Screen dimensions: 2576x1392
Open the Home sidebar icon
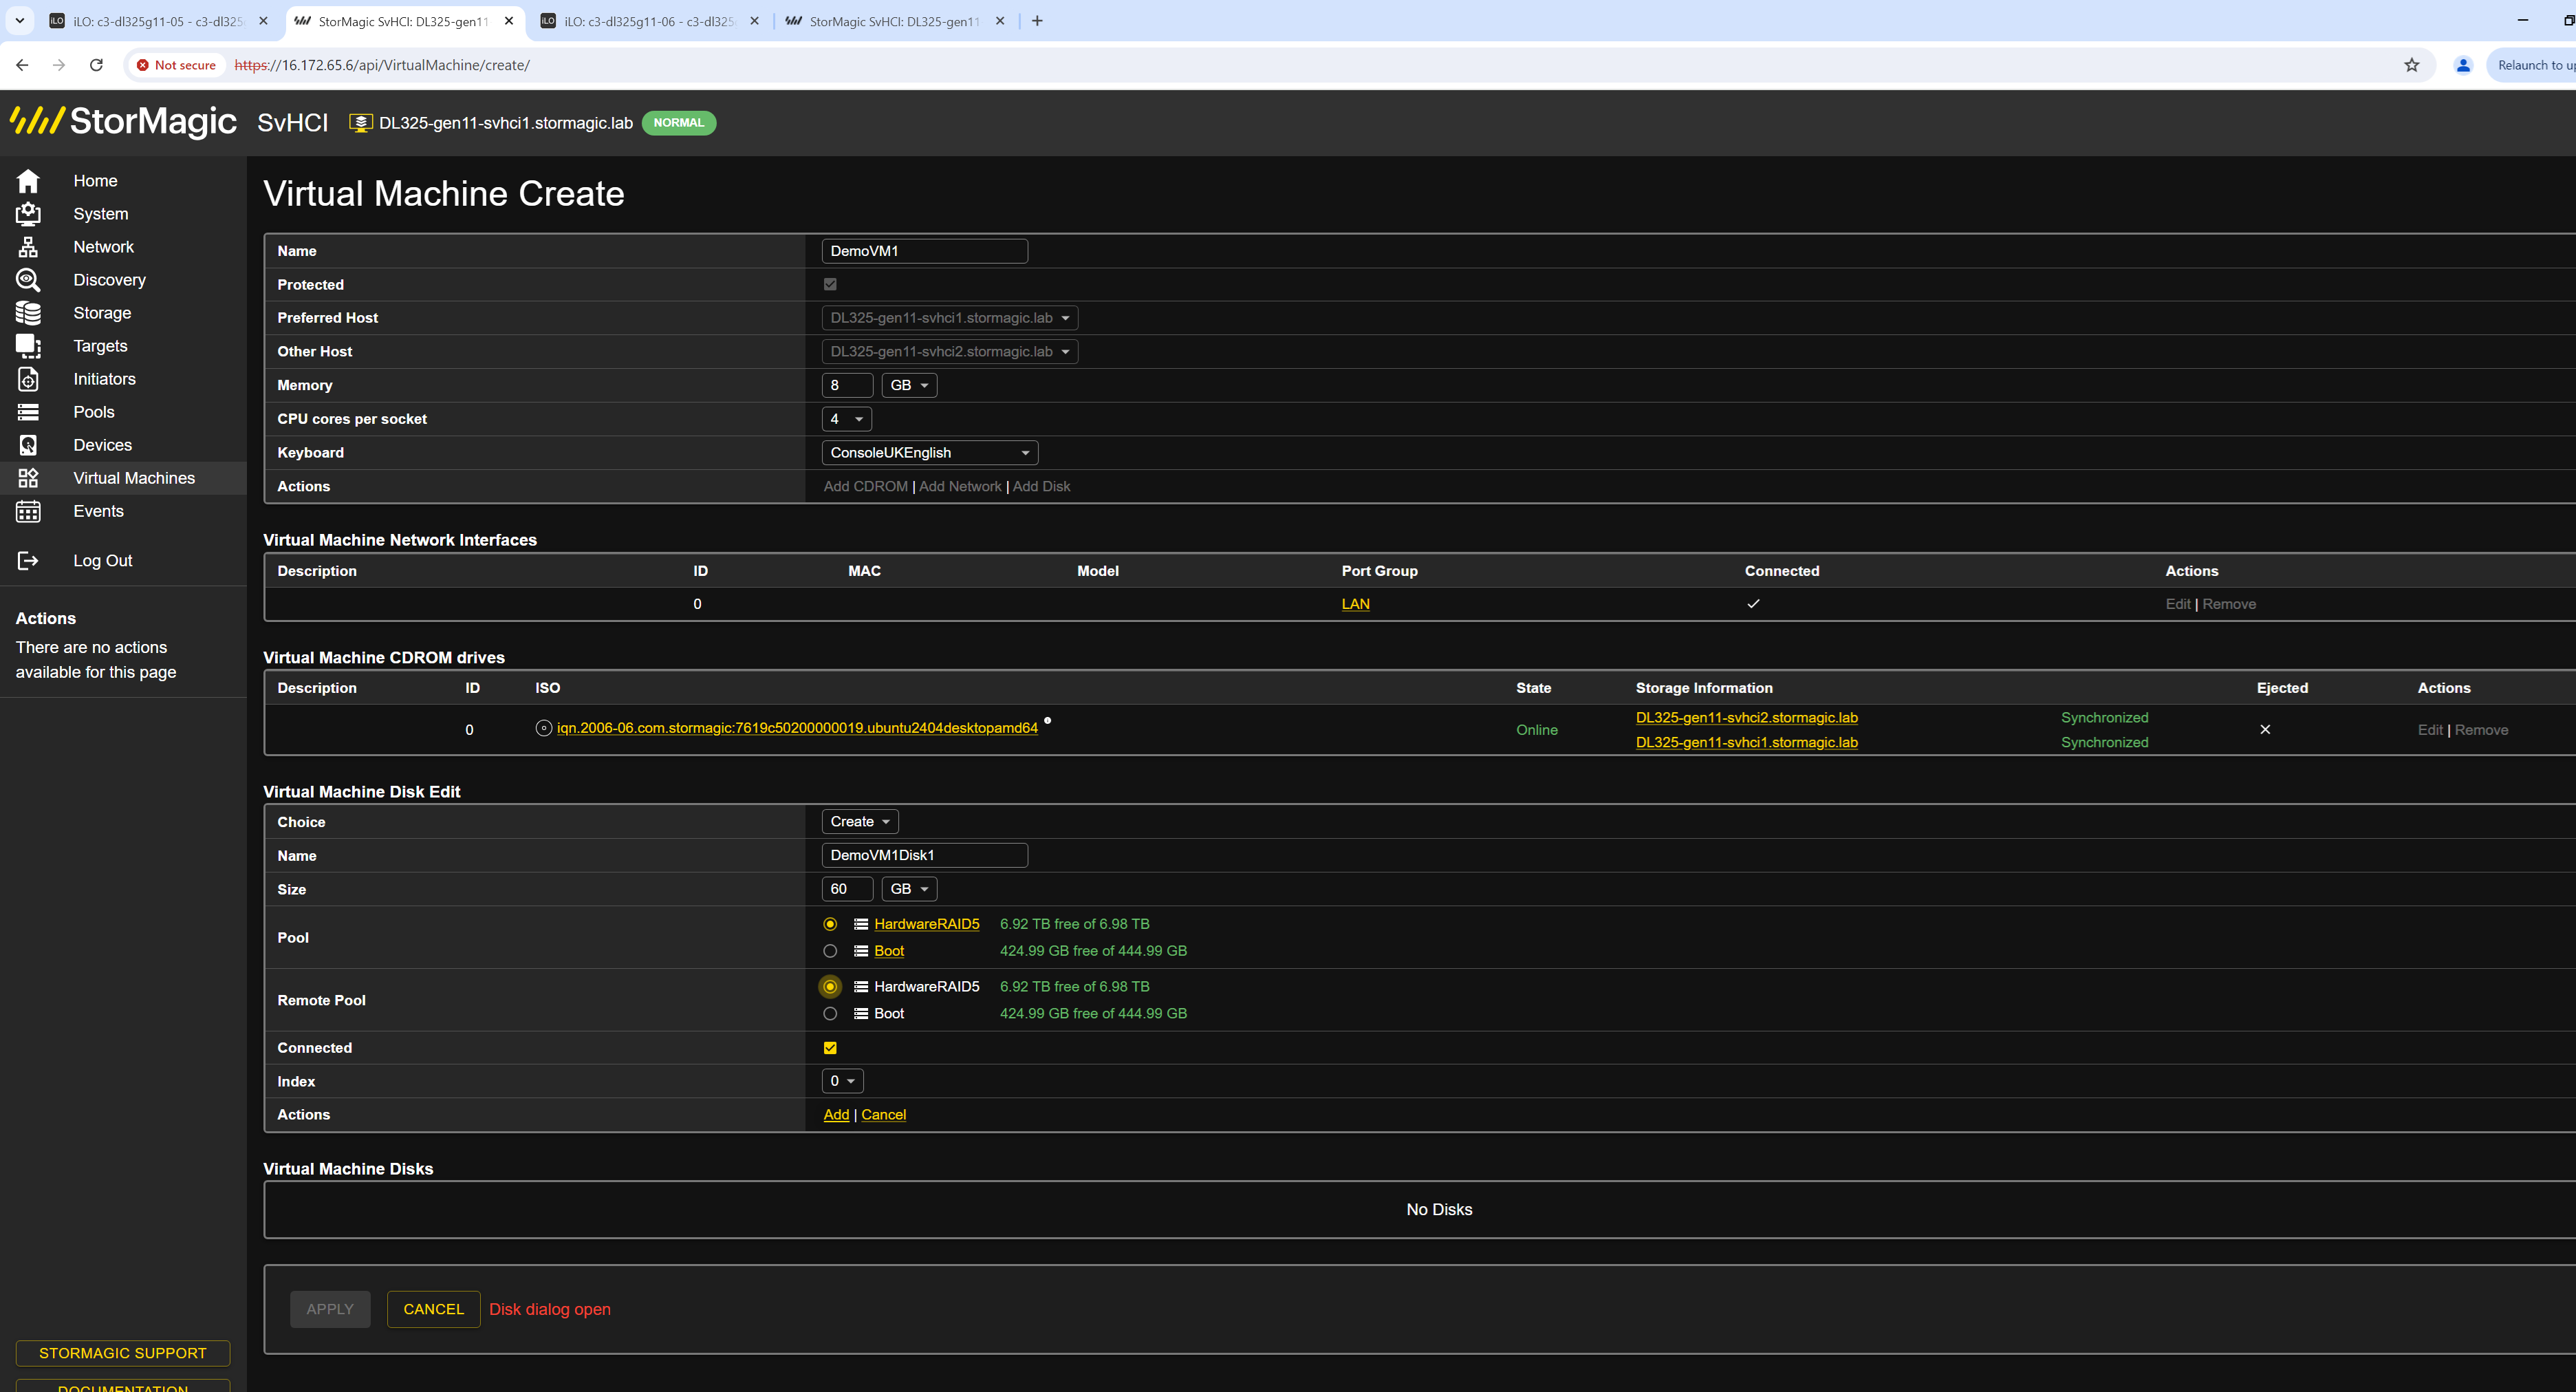click(28, 181)
